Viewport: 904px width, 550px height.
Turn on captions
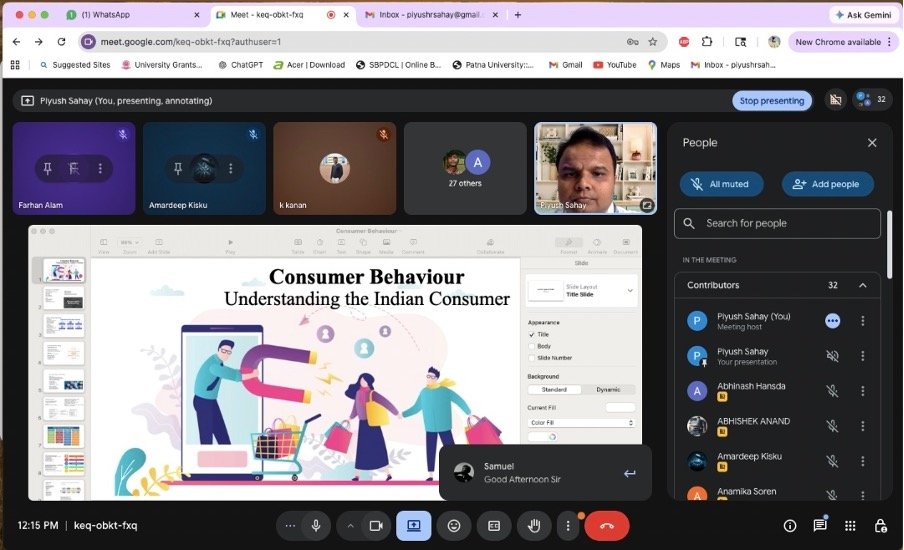pyautogui.click(x=494, y=526)
